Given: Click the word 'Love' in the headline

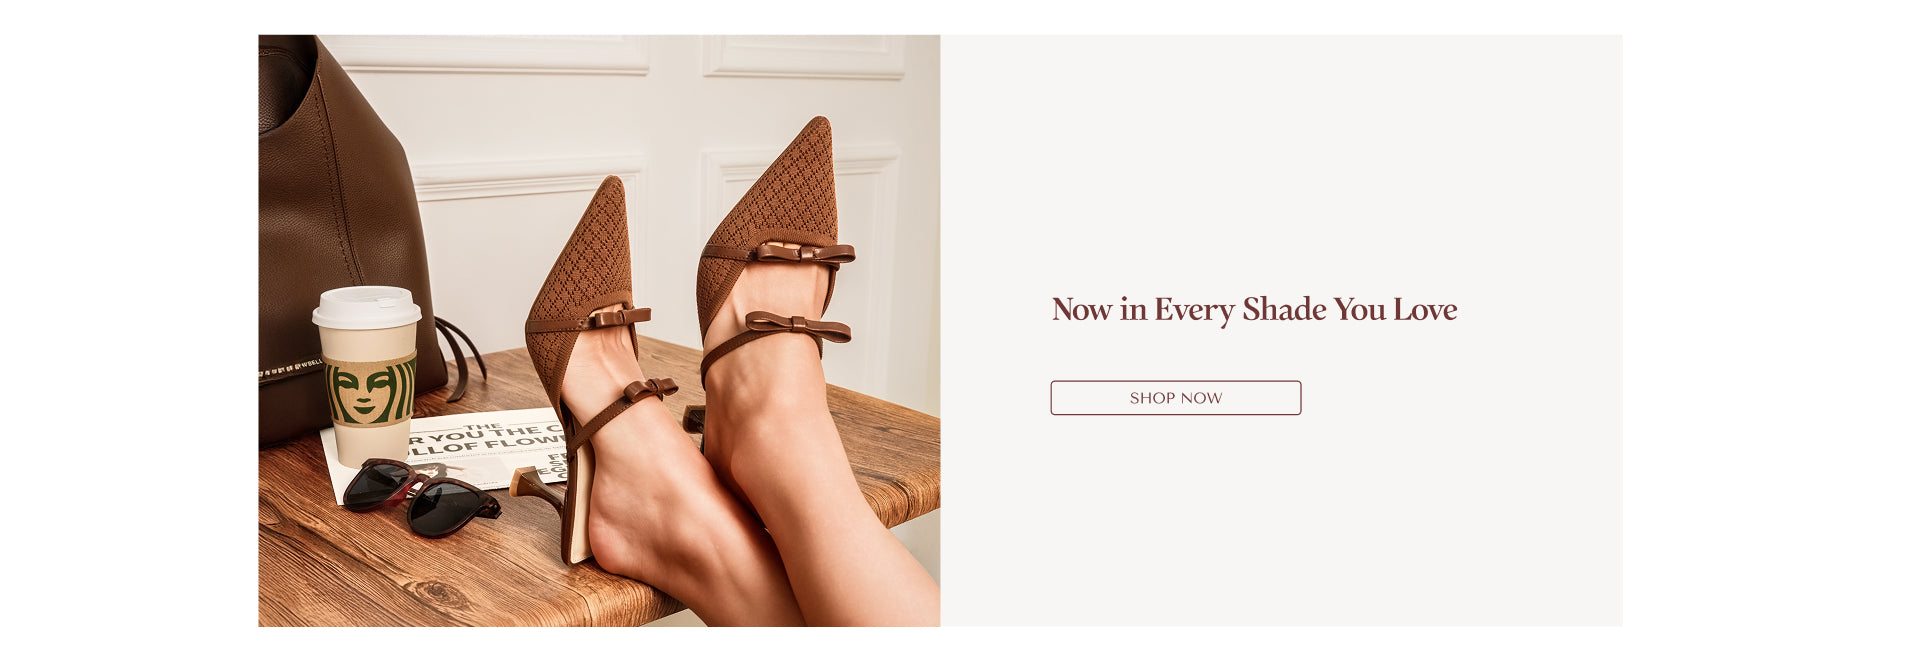Looking at the screenshot, I should point(1425,309).
